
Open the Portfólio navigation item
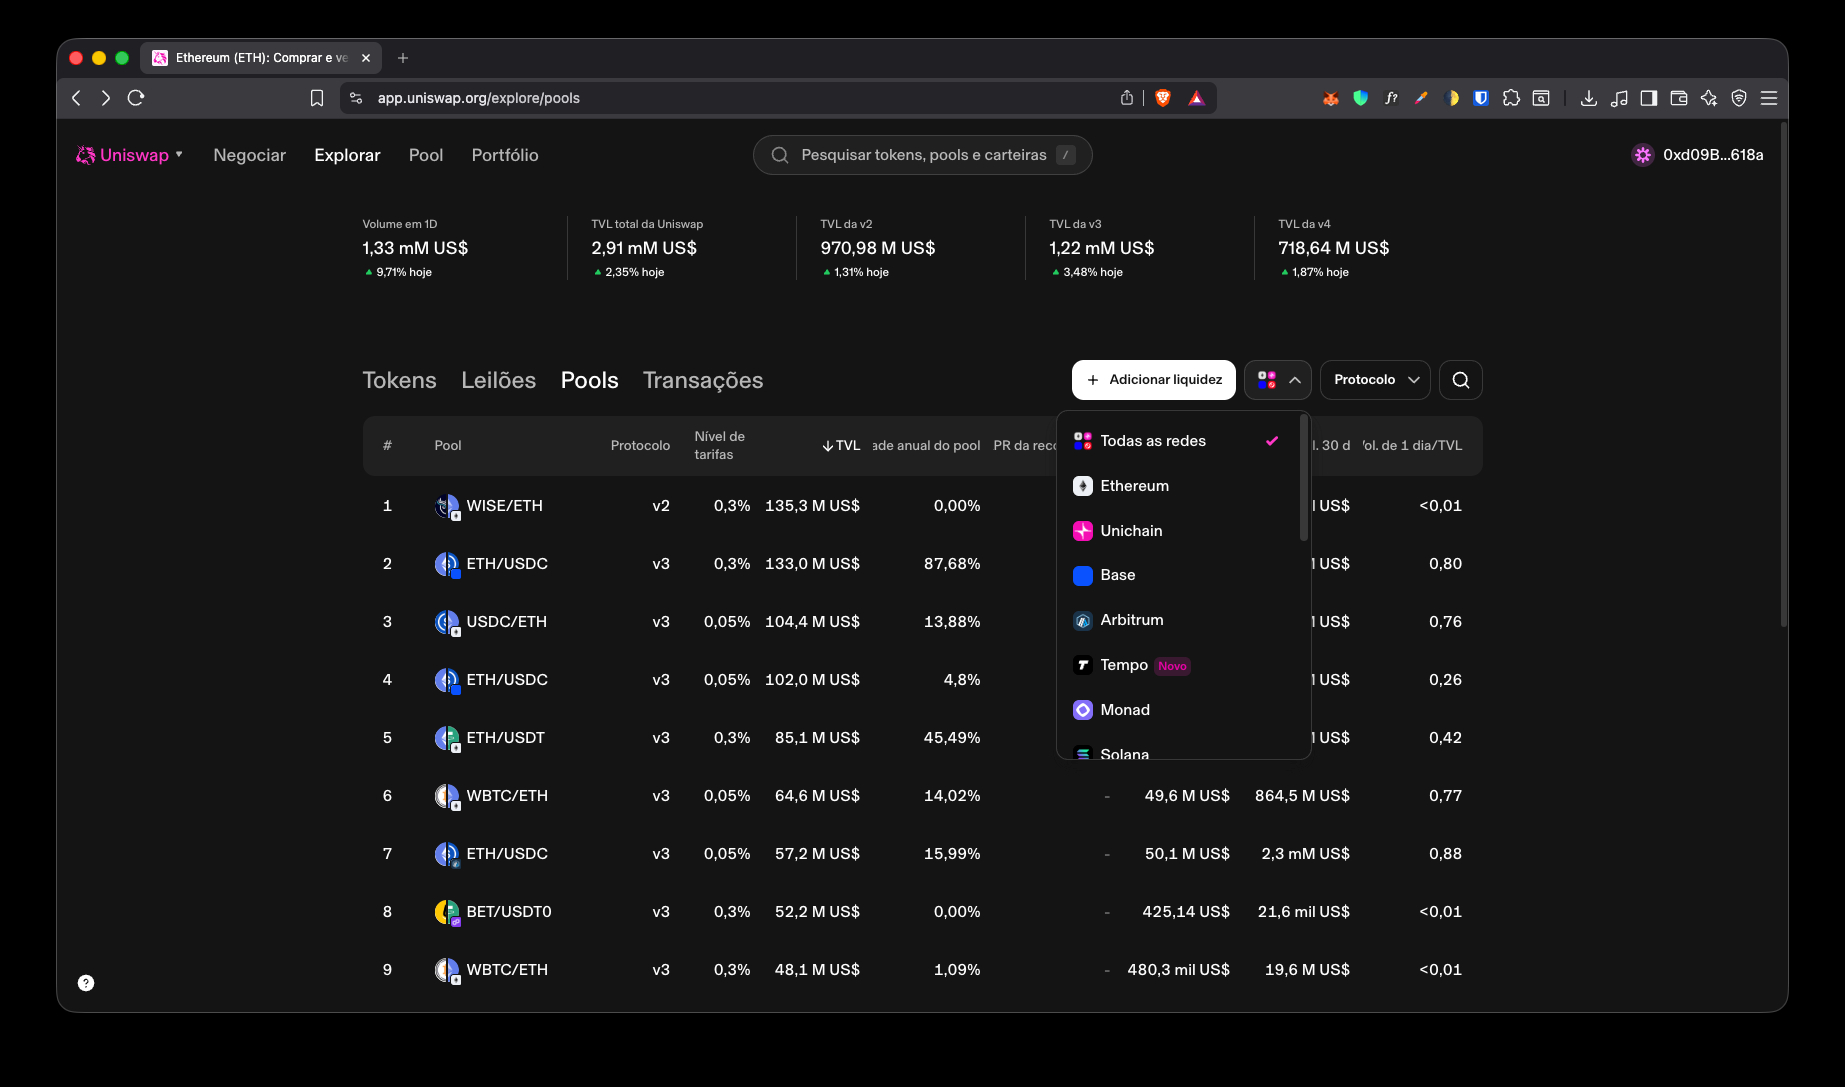[x=505, y=155]
